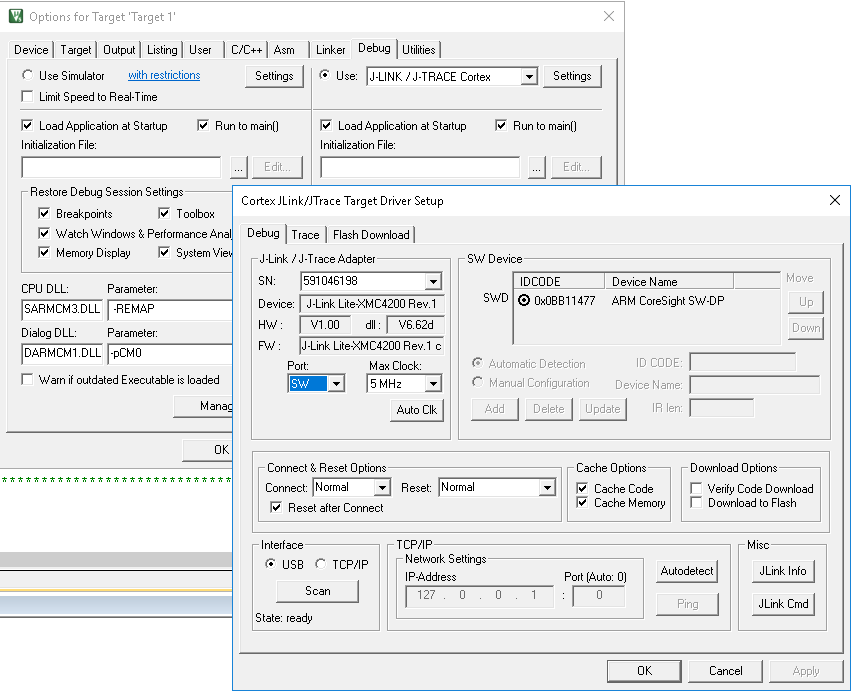Click J-LINK Settings button
The width and height of the screenshot is (851, 692).
572,76
